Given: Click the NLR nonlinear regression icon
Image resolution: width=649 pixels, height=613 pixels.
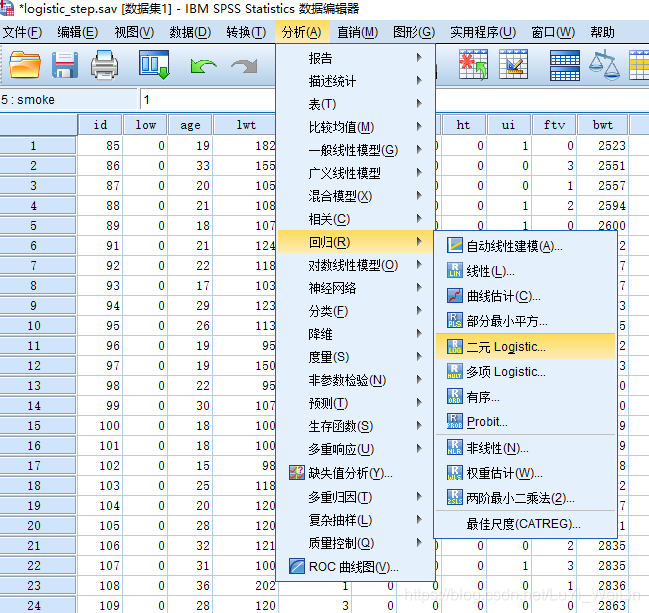Looking at the screenshot, I should coord(454,447).
